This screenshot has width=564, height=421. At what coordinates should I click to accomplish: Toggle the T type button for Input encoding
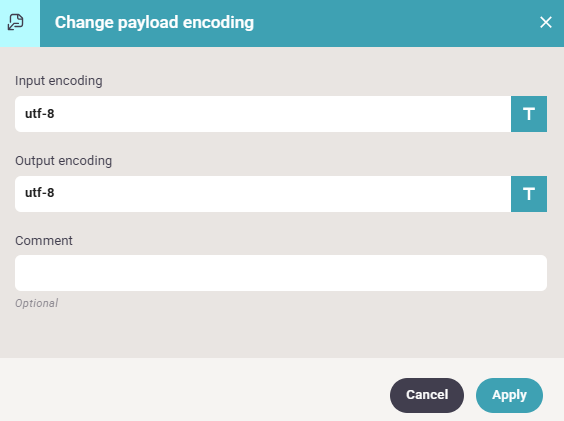pos(529,114)
